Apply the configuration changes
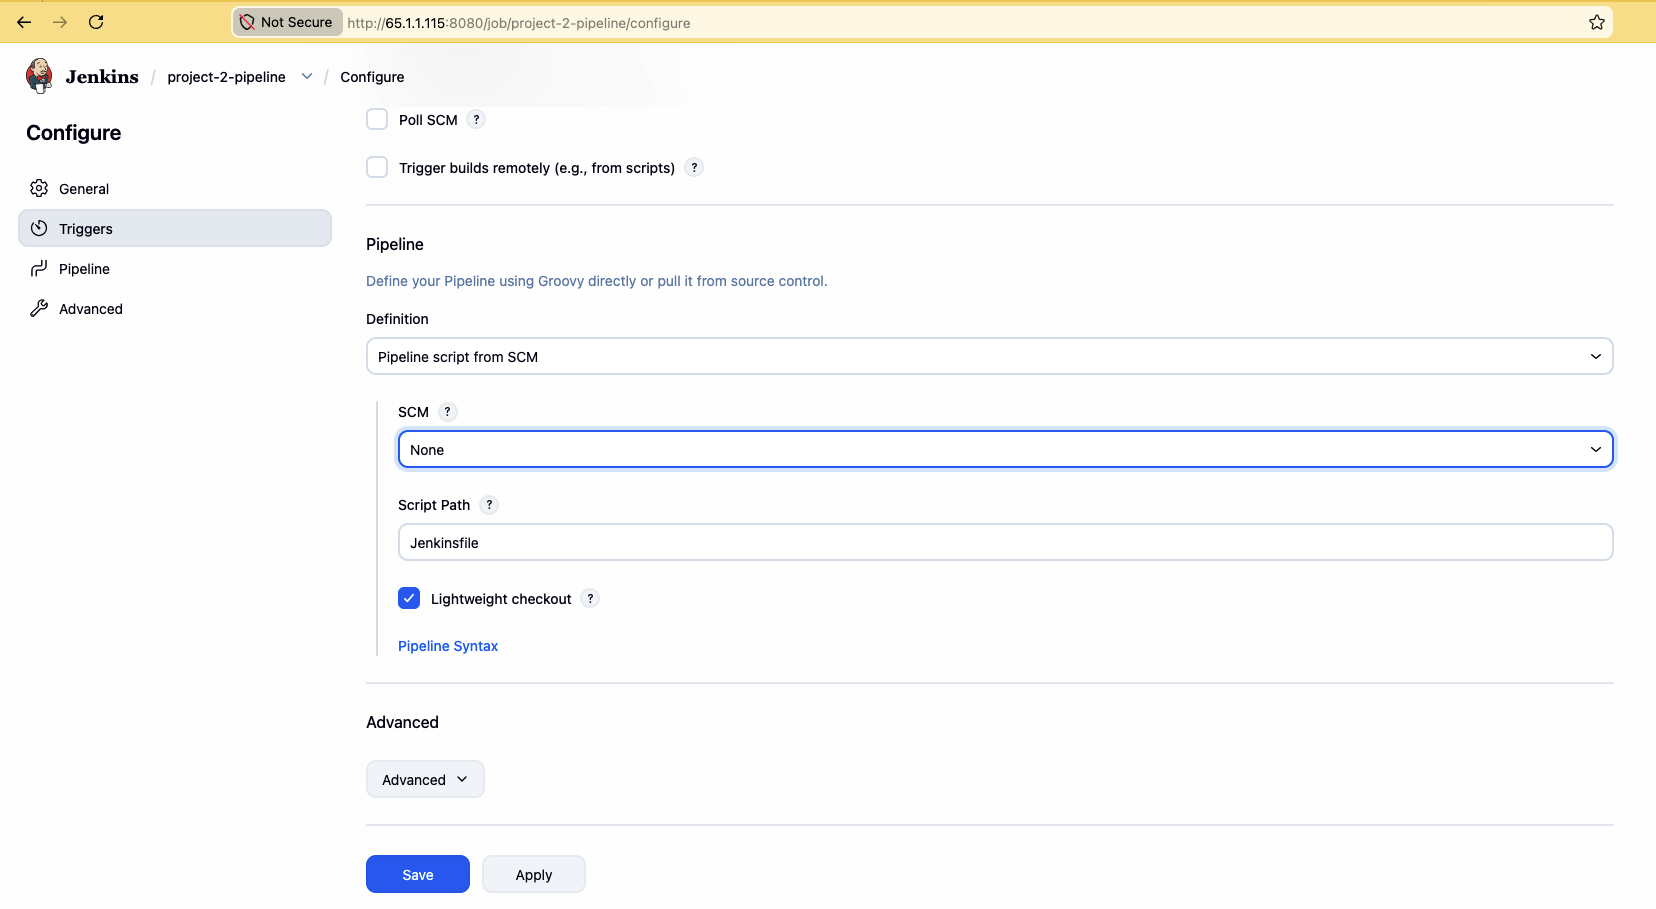The image size is (1656, 909). click(534, 874)
